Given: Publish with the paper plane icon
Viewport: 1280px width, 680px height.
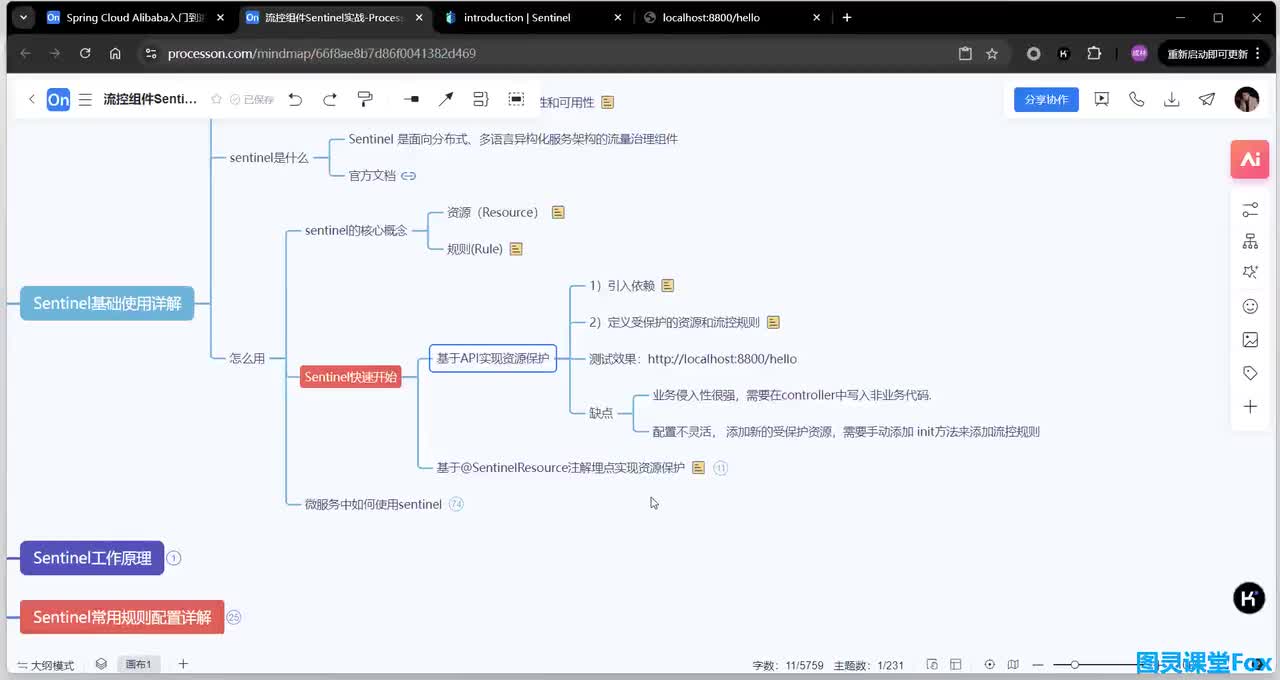Looking at the screenshot, I should click(1207, 99).
